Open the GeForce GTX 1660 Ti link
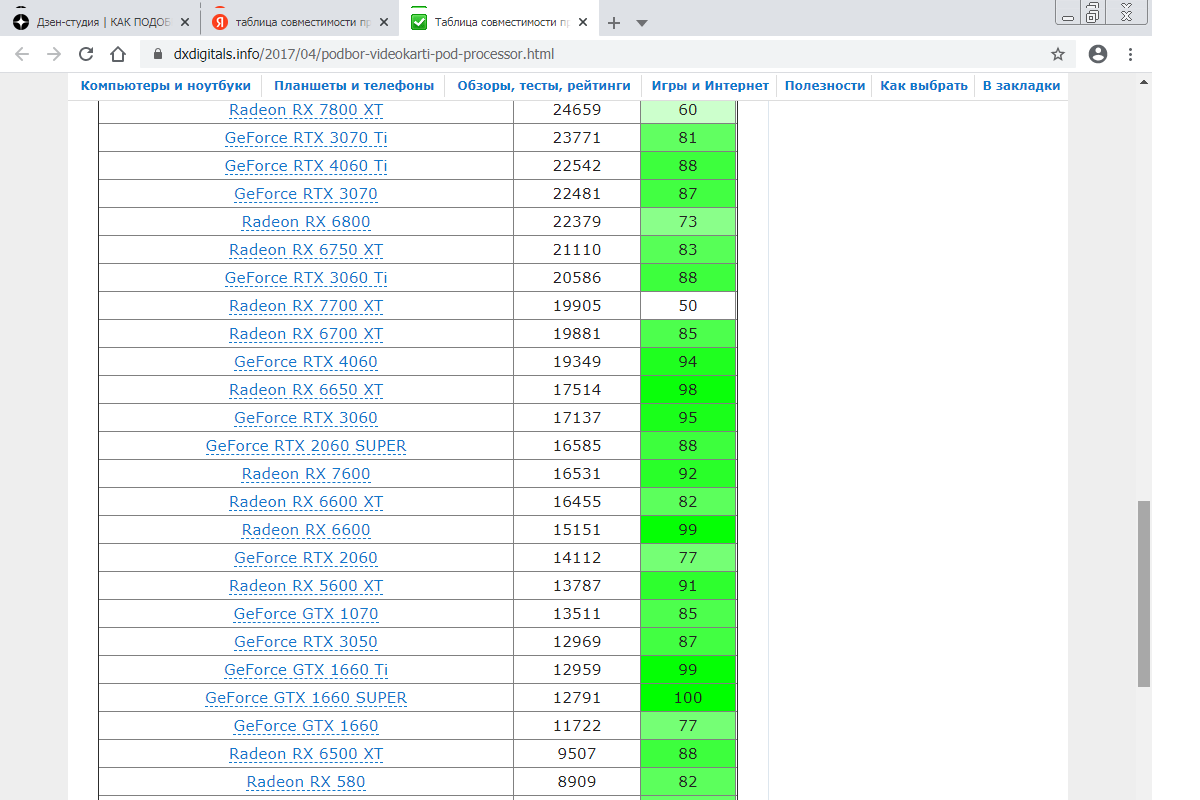 (306, 670)
